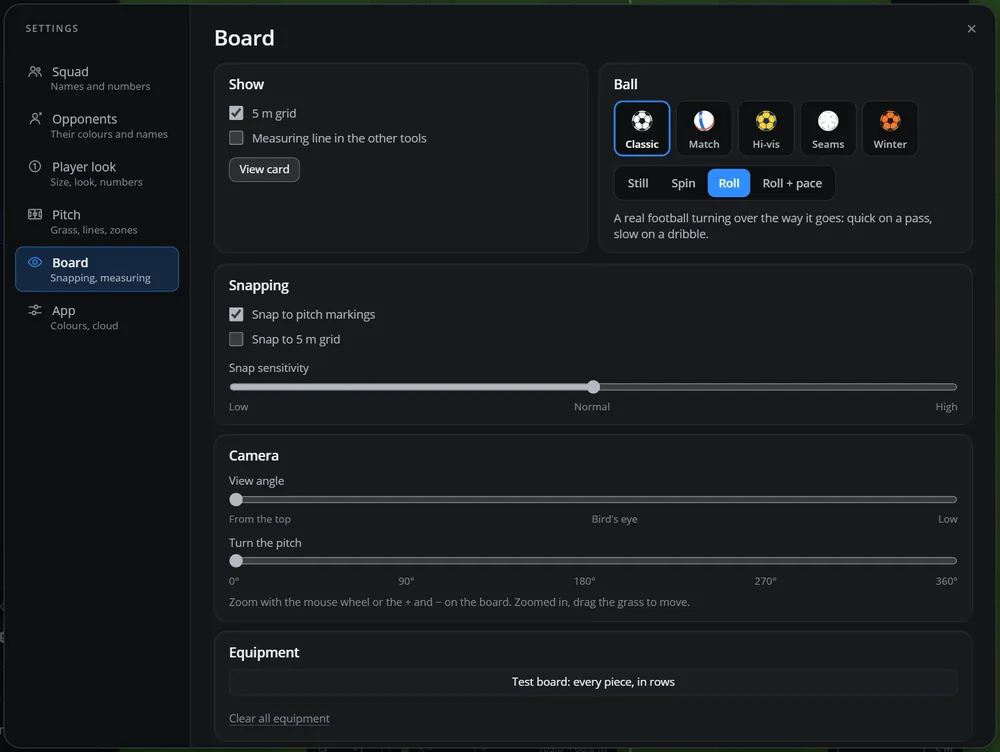Choose the Winter orange ball

890,128
